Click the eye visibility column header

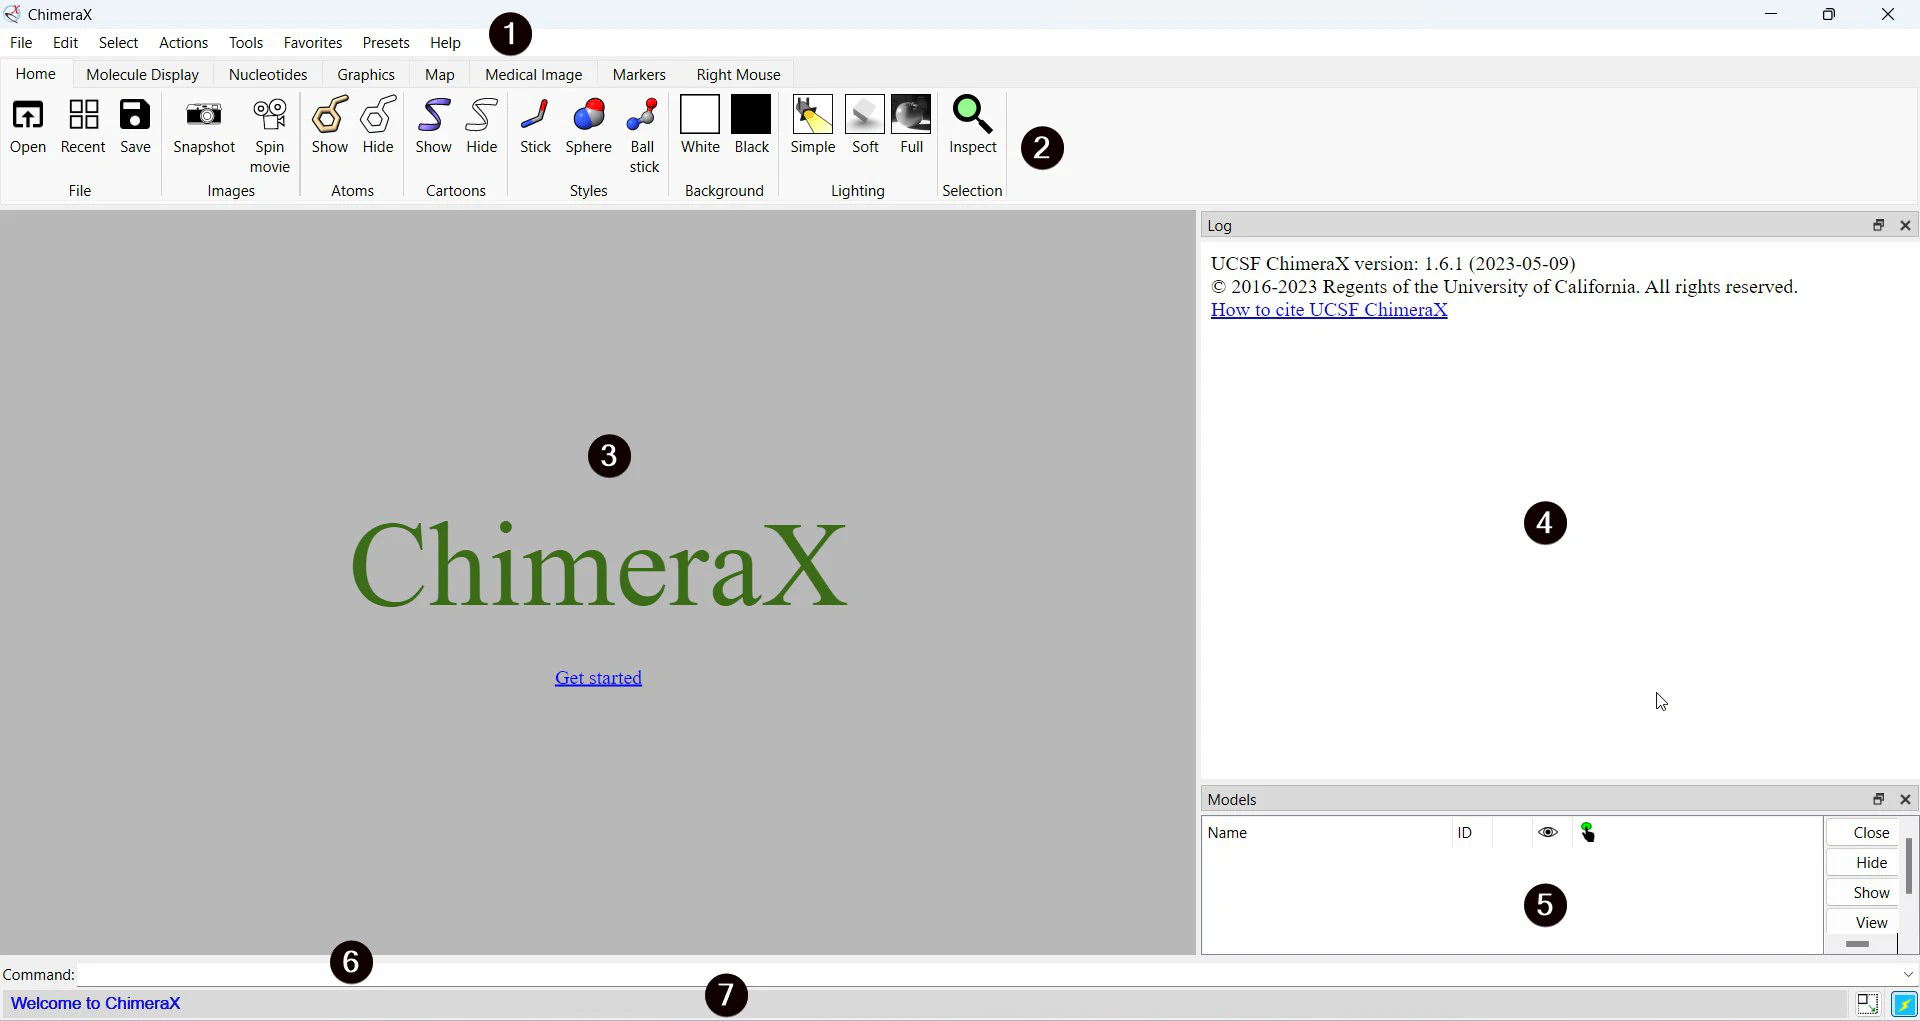[x=1548, y=833]
